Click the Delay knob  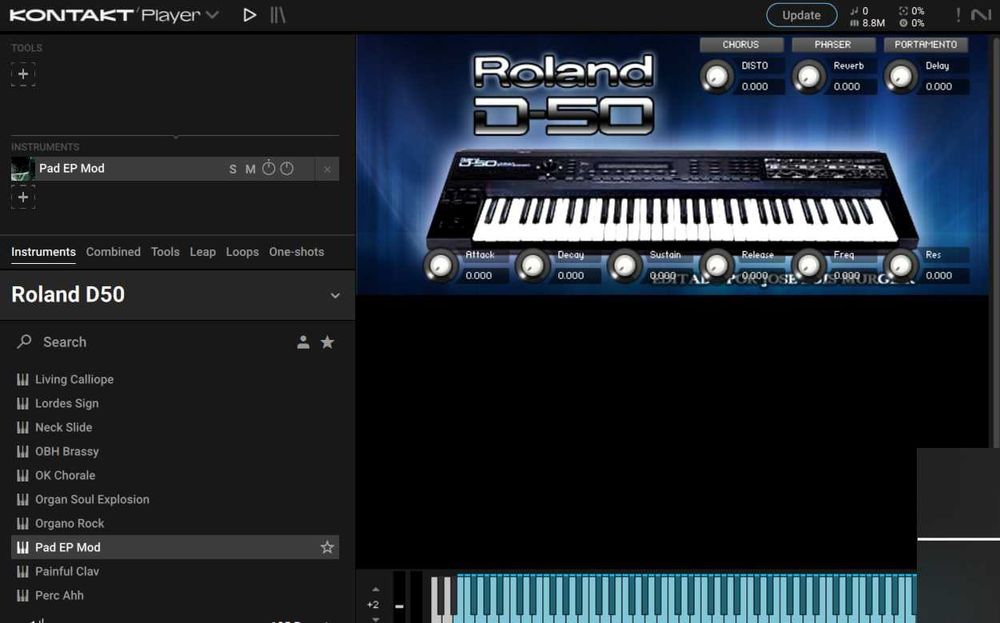901,77
